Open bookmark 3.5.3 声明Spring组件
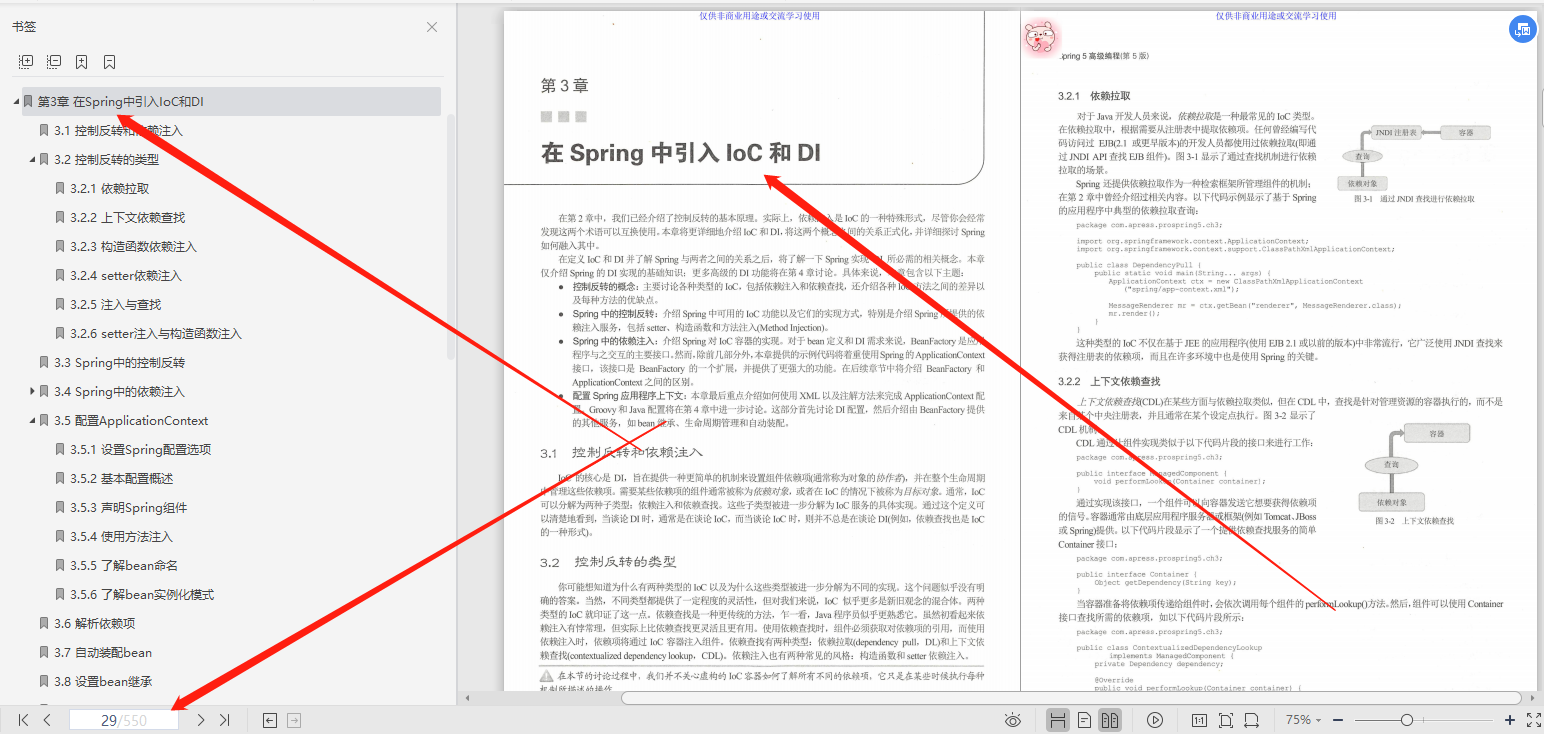1544x734 pixels. coord(128,508)
